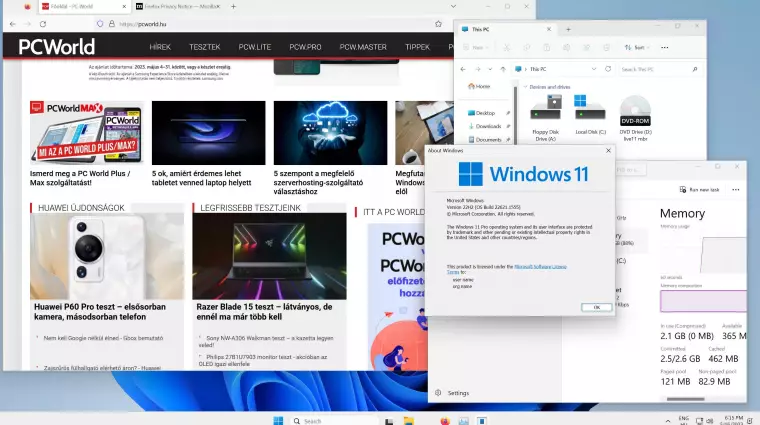The width and height of the screenshot is (760, 425).
Task: Open Firefox from the taskbar
Action: click(x=445, y=421)
